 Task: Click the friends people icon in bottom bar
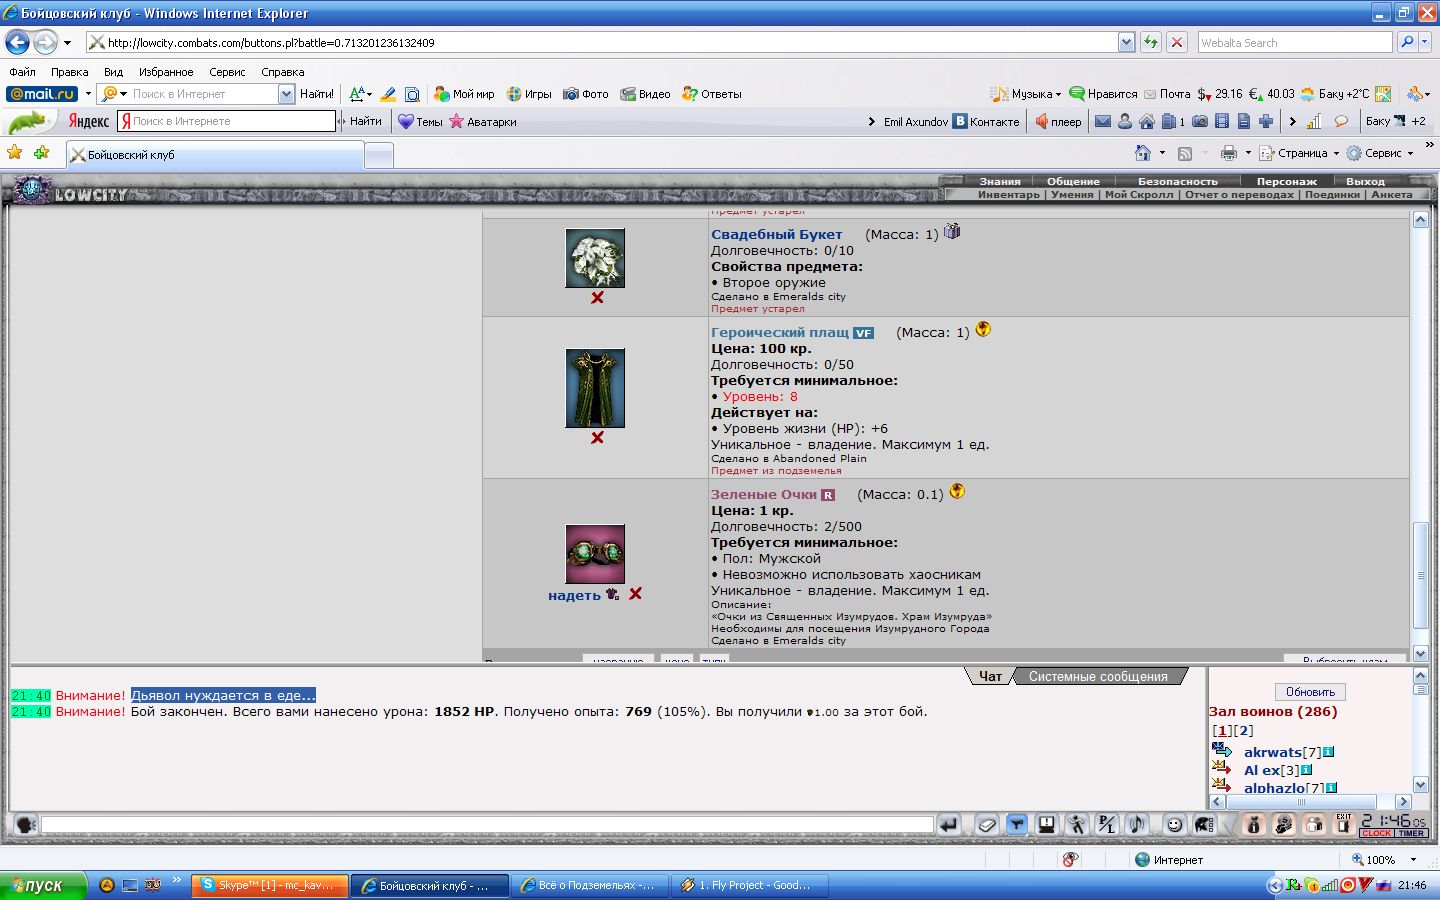click(x=1314, y=825)
